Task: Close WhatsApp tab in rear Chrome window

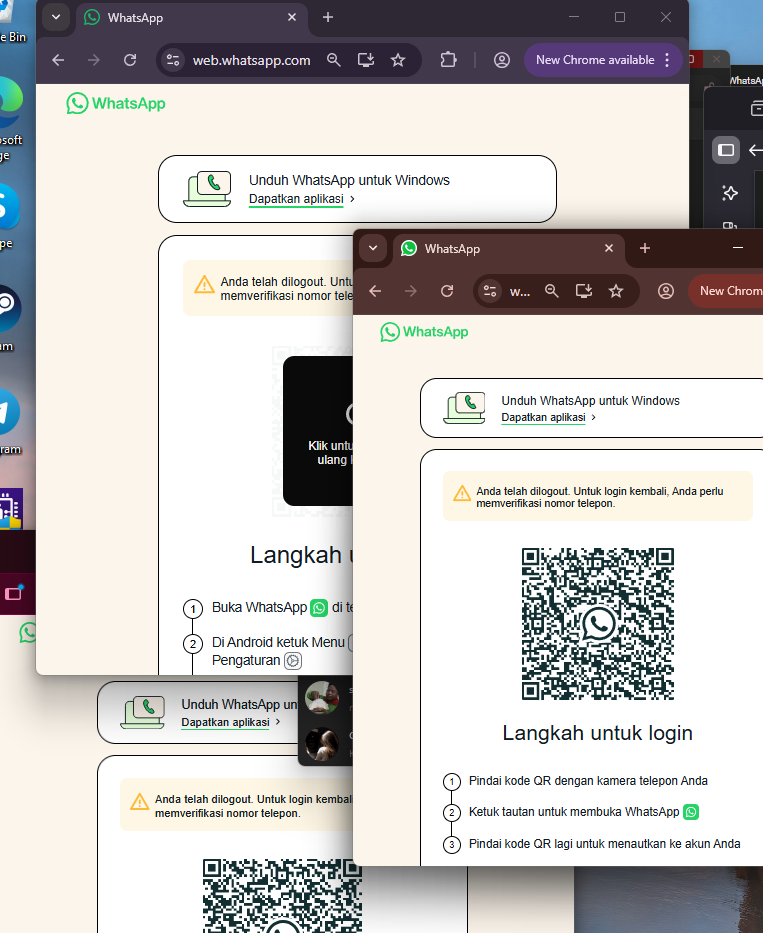Action: (x=292, y=17)
